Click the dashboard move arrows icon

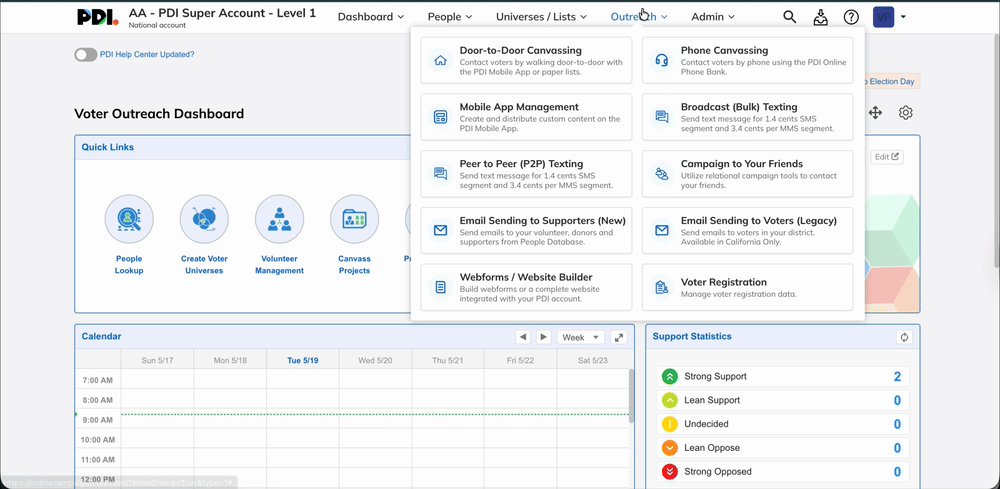pos(875,113)
